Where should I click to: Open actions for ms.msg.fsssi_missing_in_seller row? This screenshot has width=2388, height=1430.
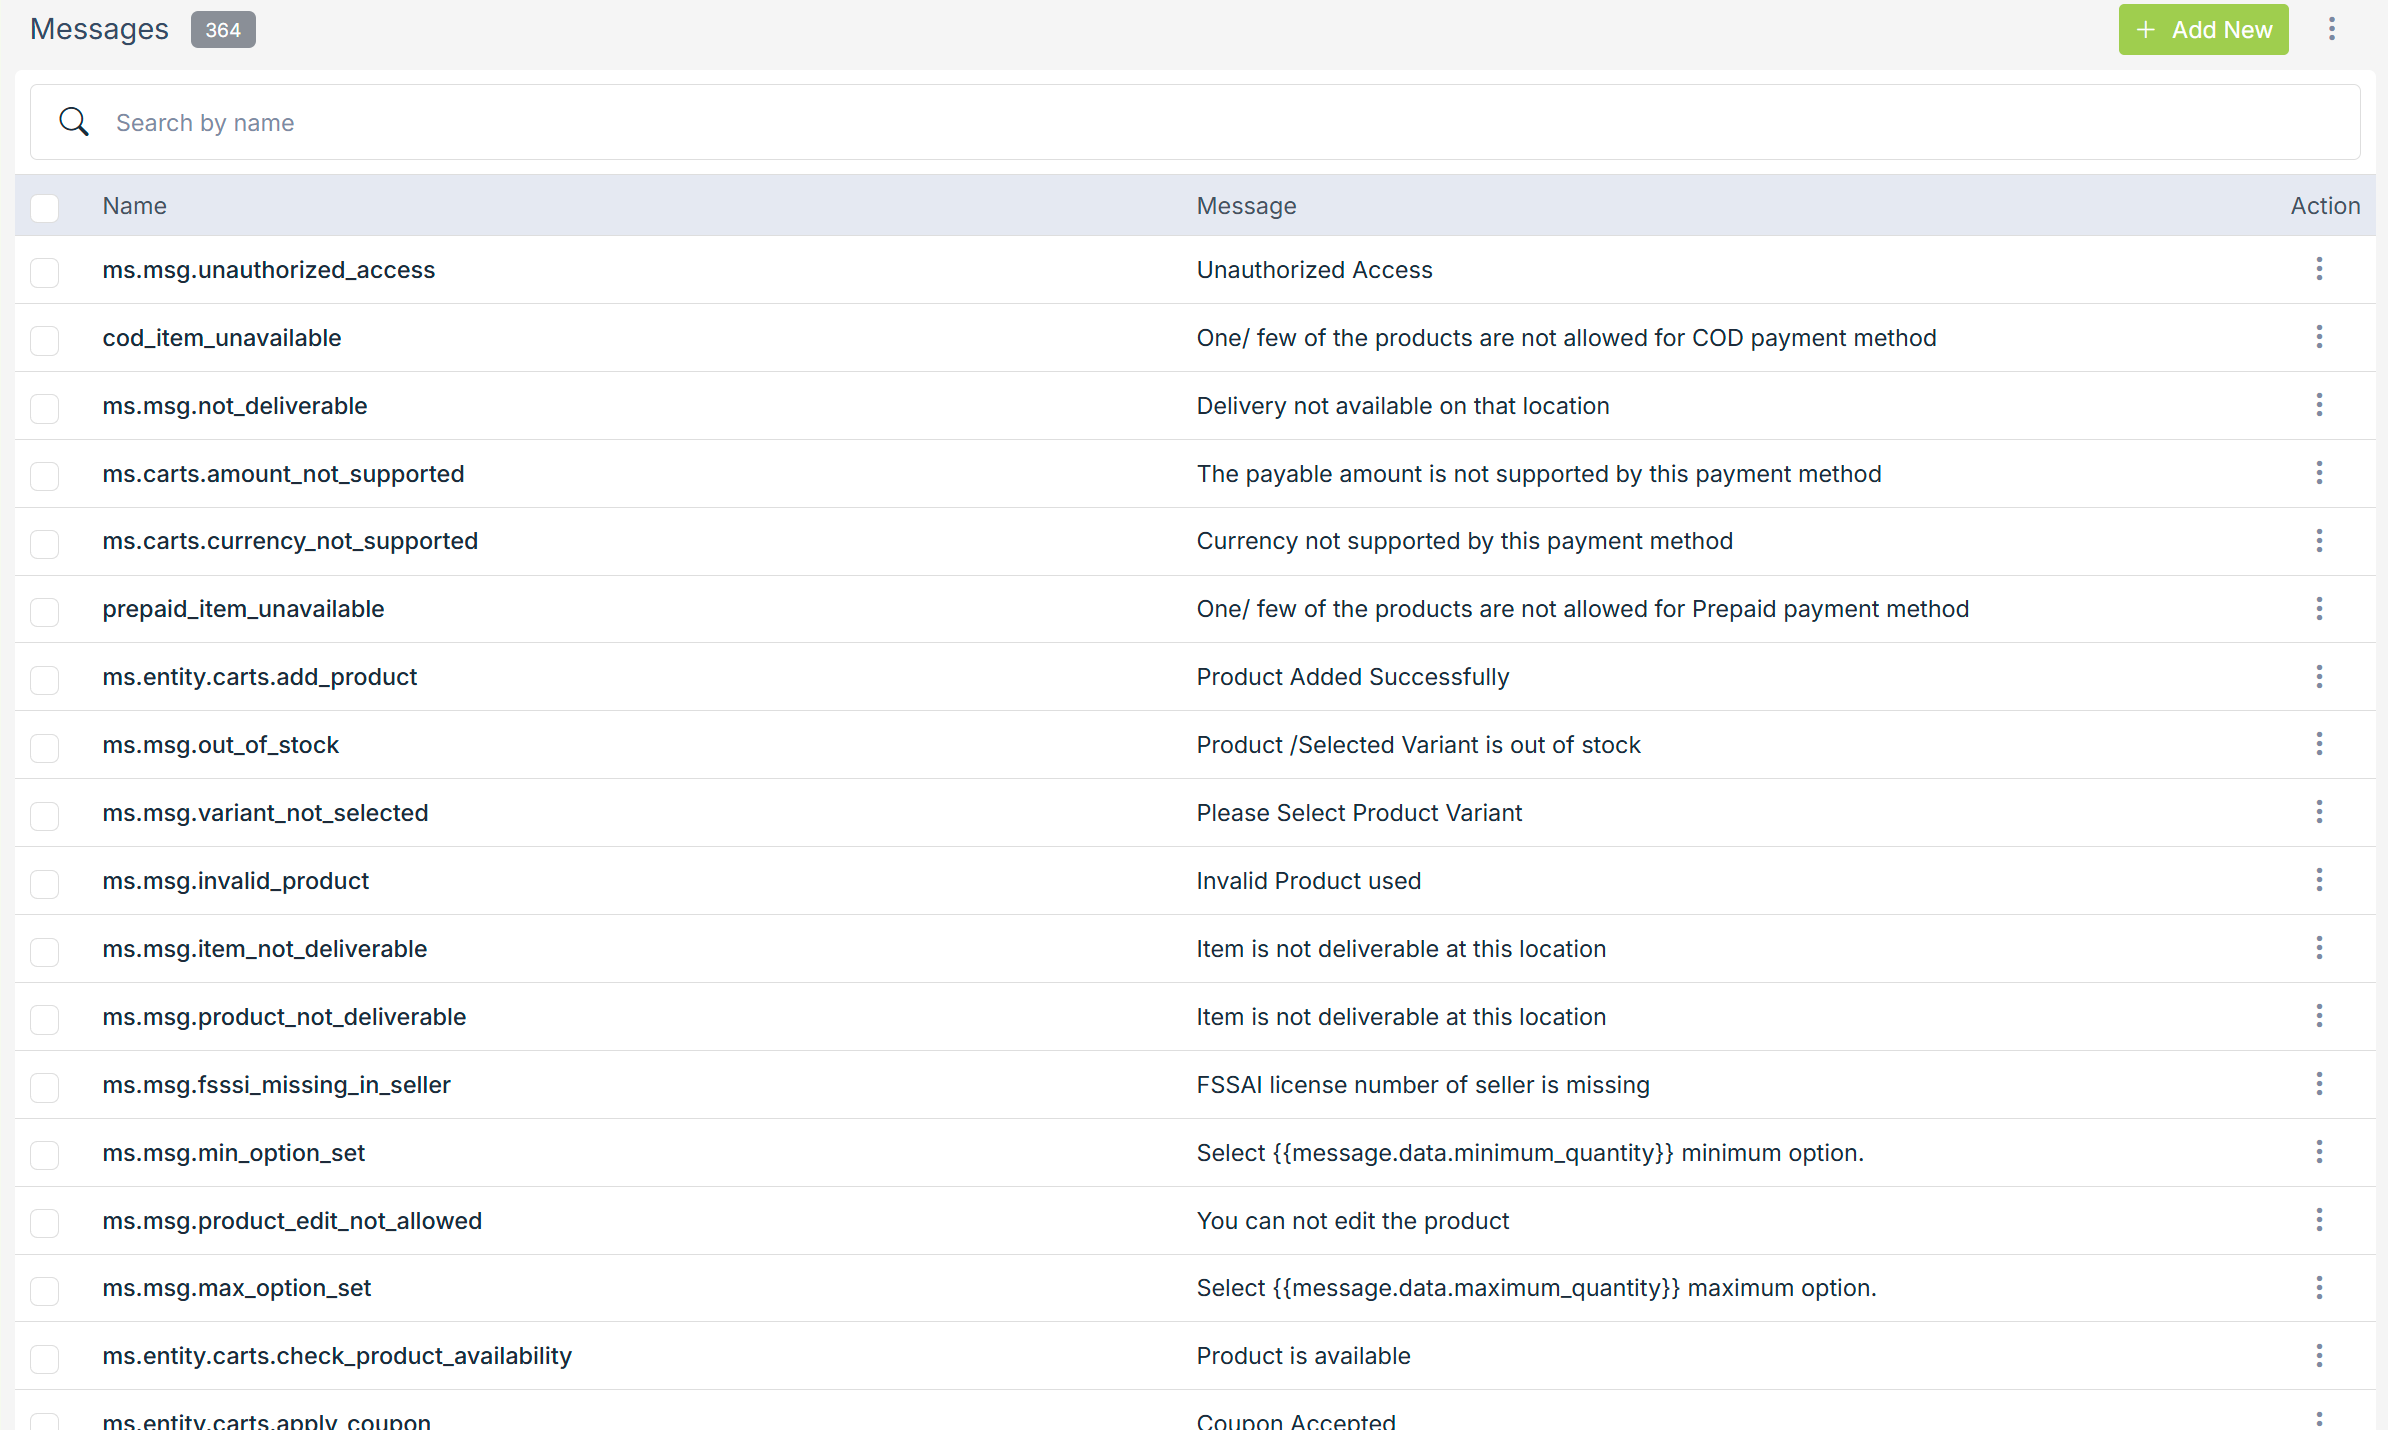tap(2319, 1084)
